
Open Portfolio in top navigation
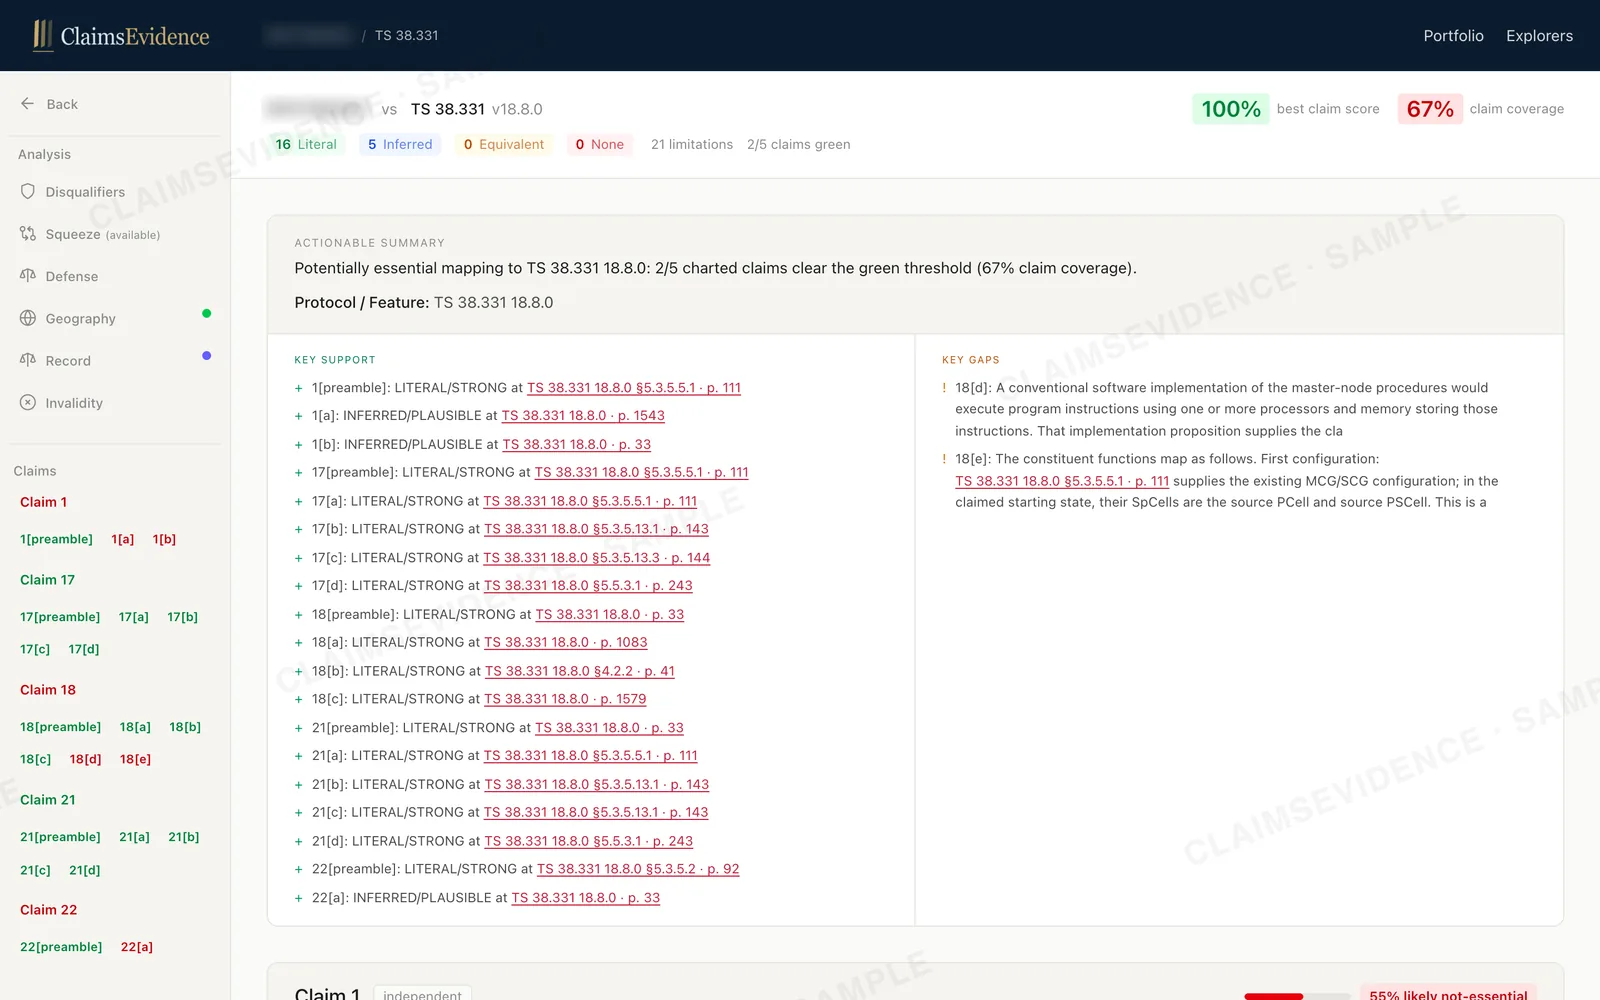click(1453, 36)
